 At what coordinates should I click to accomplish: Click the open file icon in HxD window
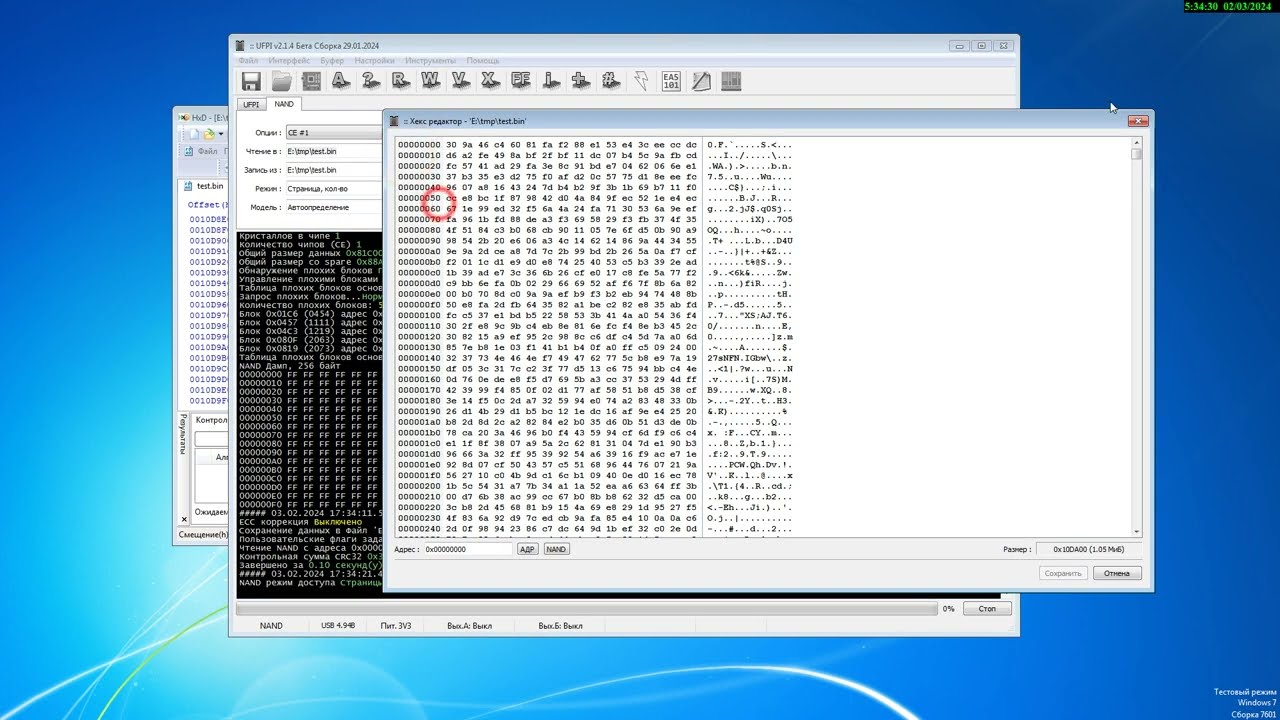coord(209,134)
